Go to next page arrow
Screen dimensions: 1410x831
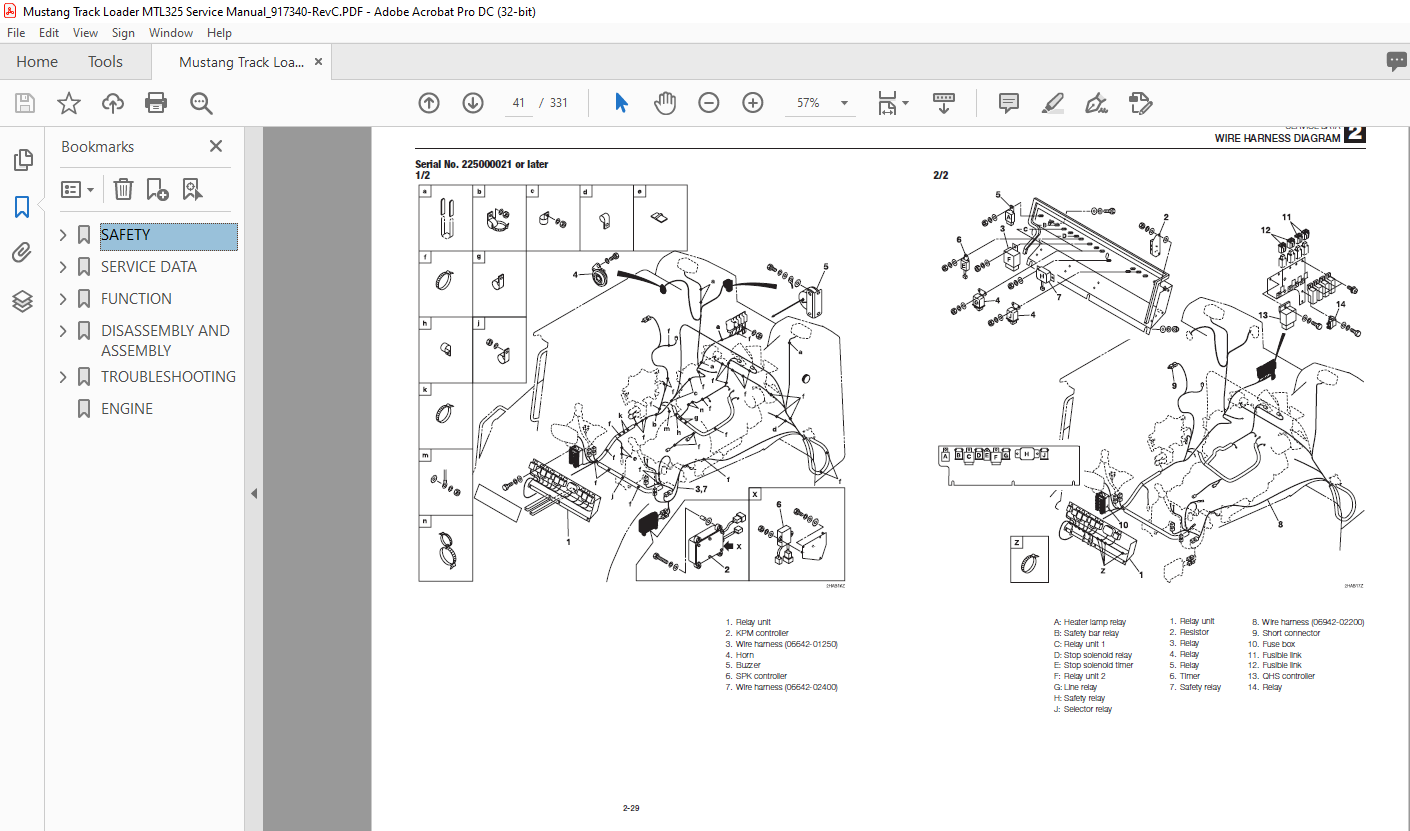click(x=473, y=103)
